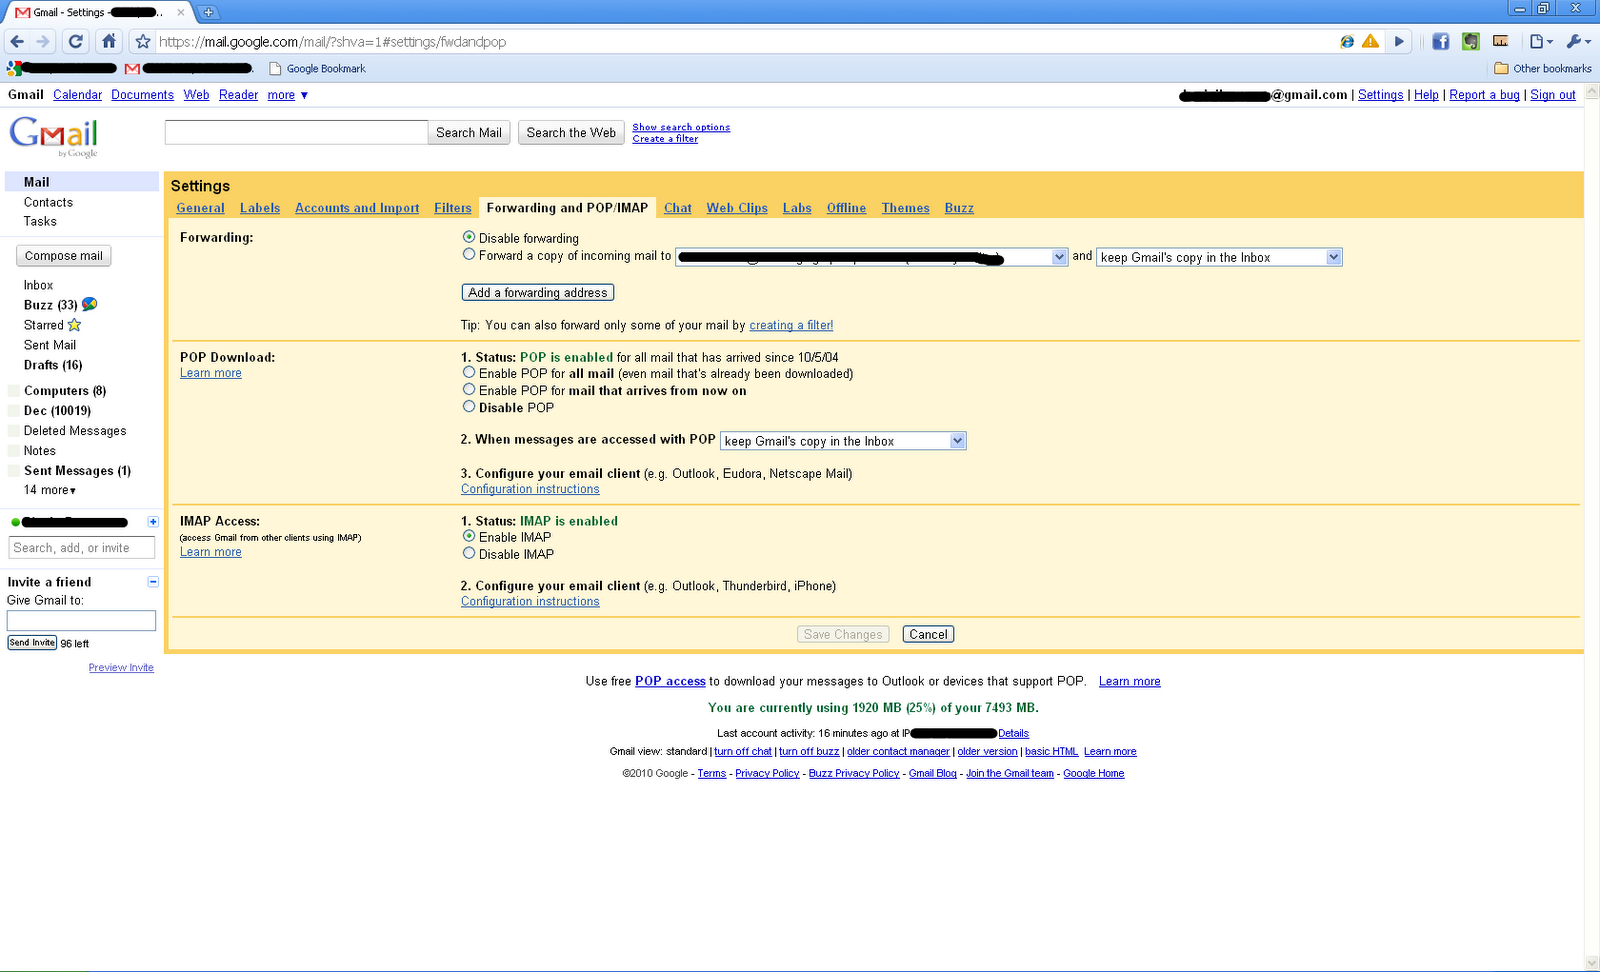Click the Add a forwarding address button
Screen dimensions: 1600x972
pos(538,292)
